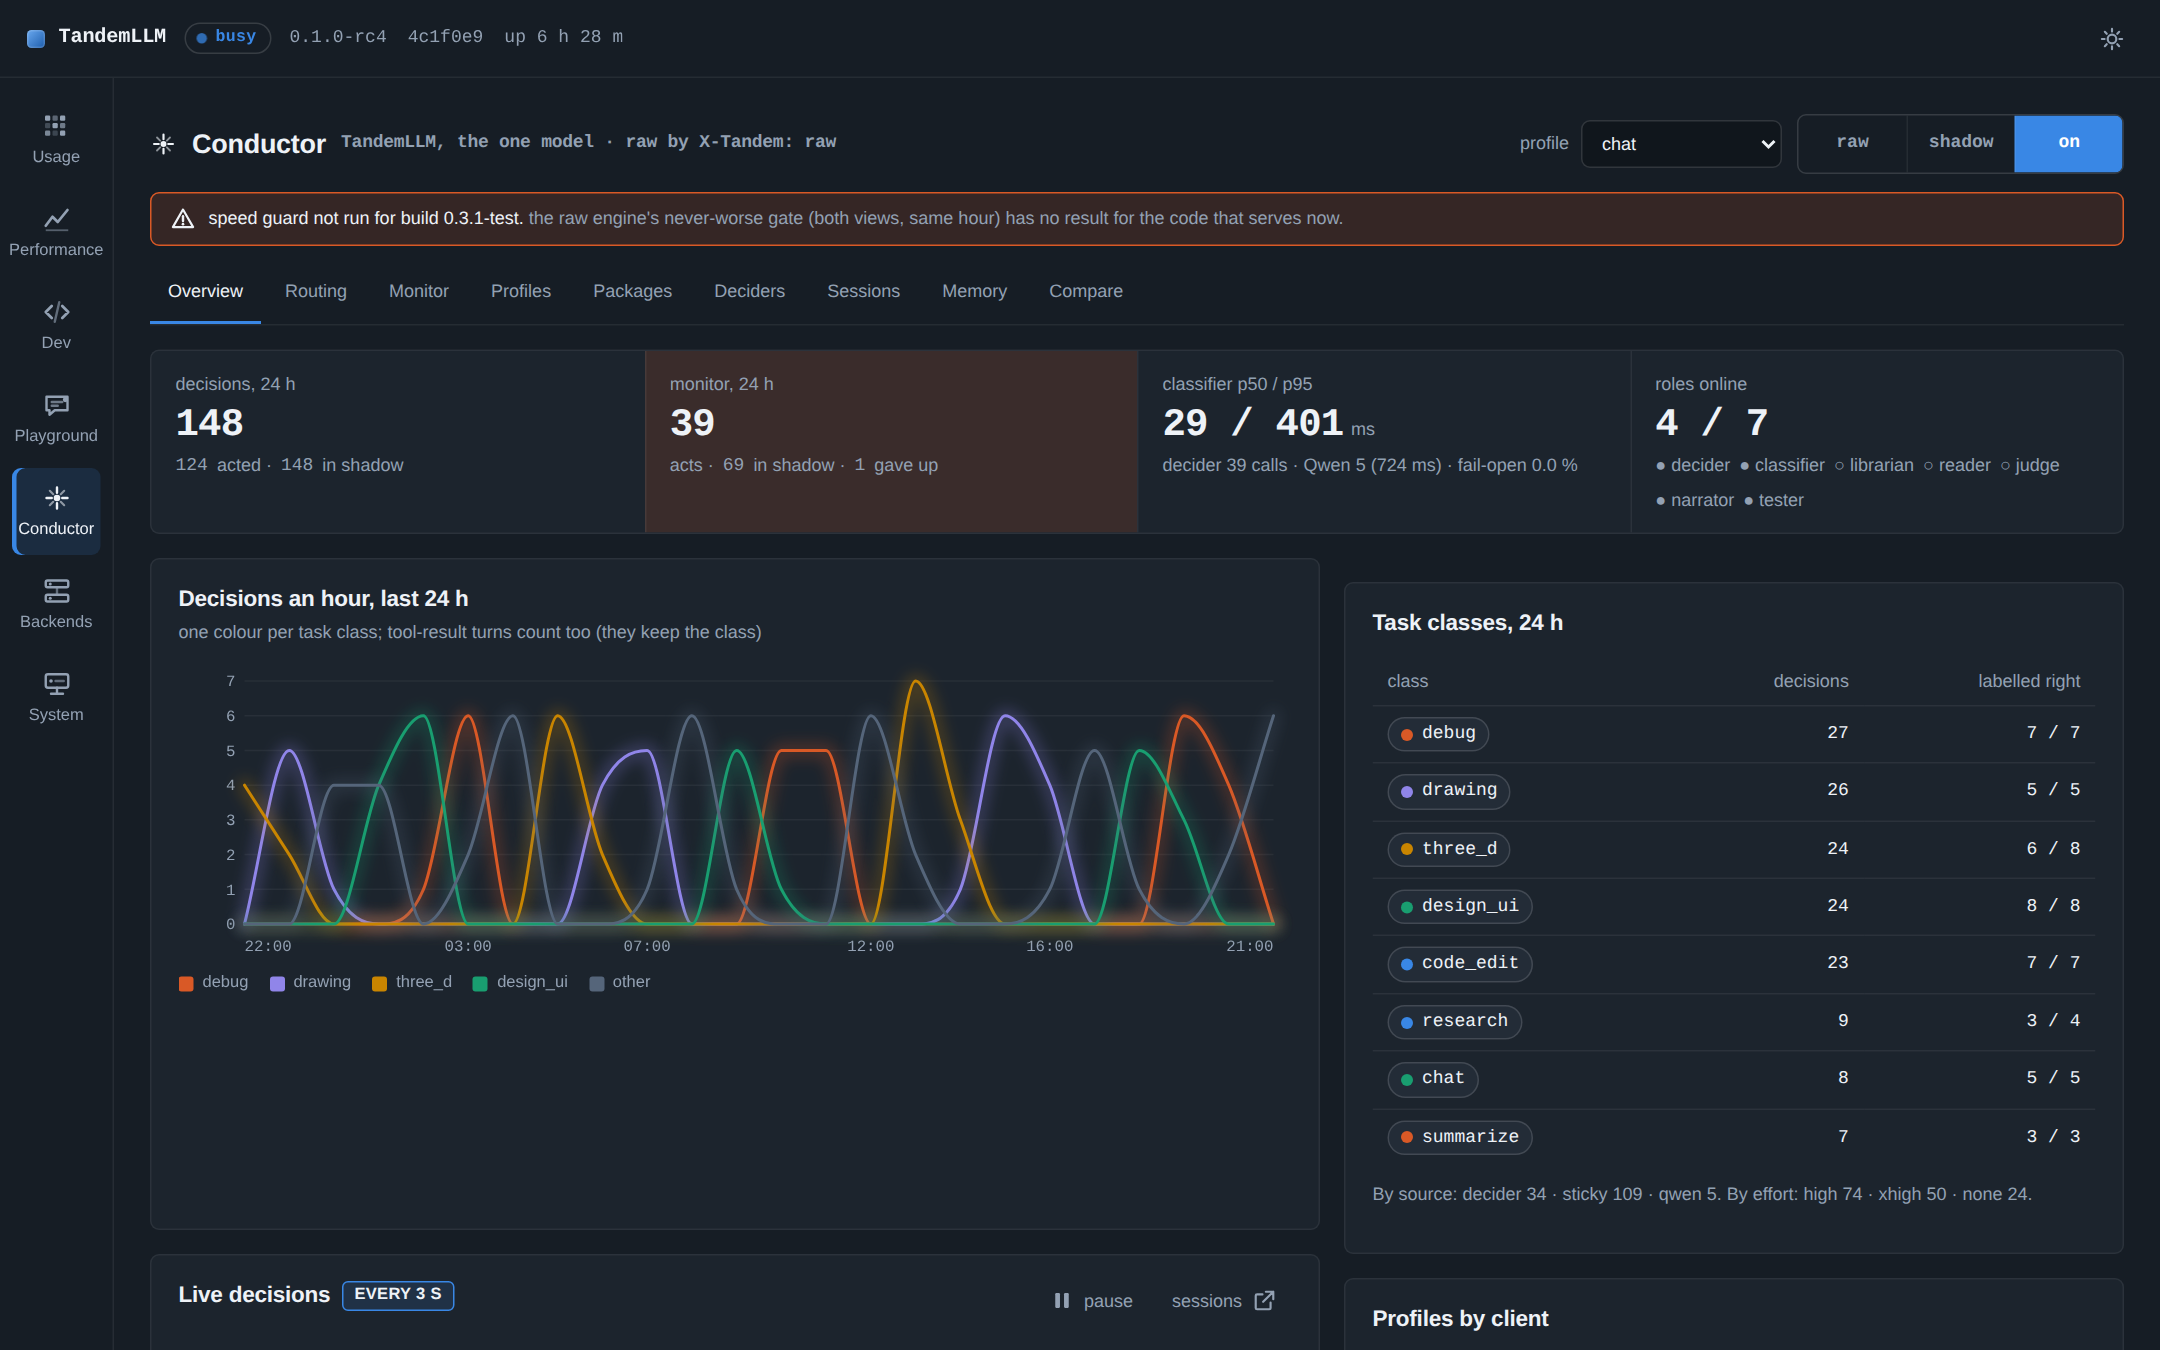The height and width of the screenshot is (1350, 2160).
Task: Click the TandemLLM logo square
Action: (x=36, y=38)
